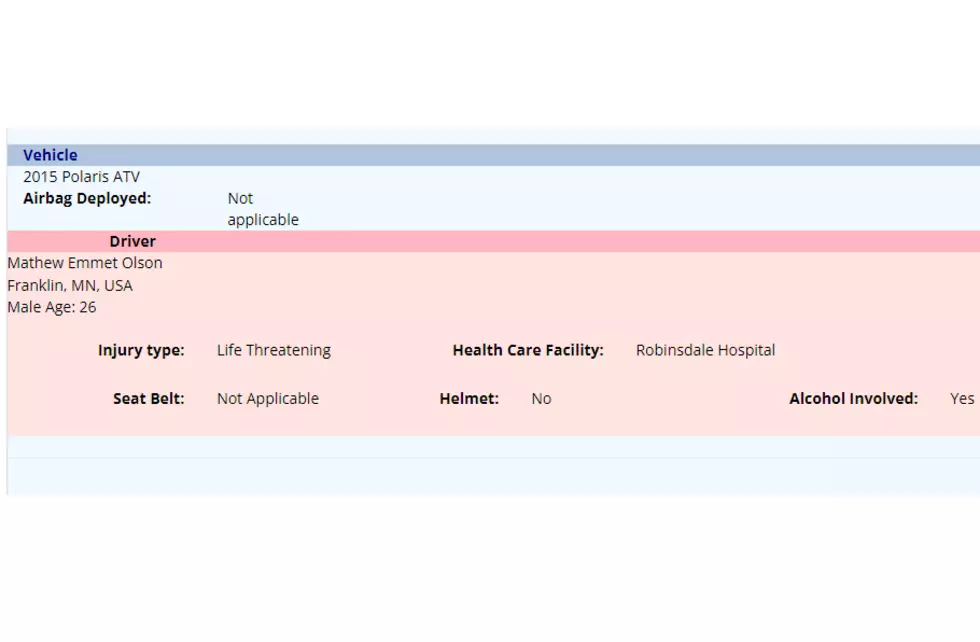Click the Franklin, MN, USA address line

70,286
